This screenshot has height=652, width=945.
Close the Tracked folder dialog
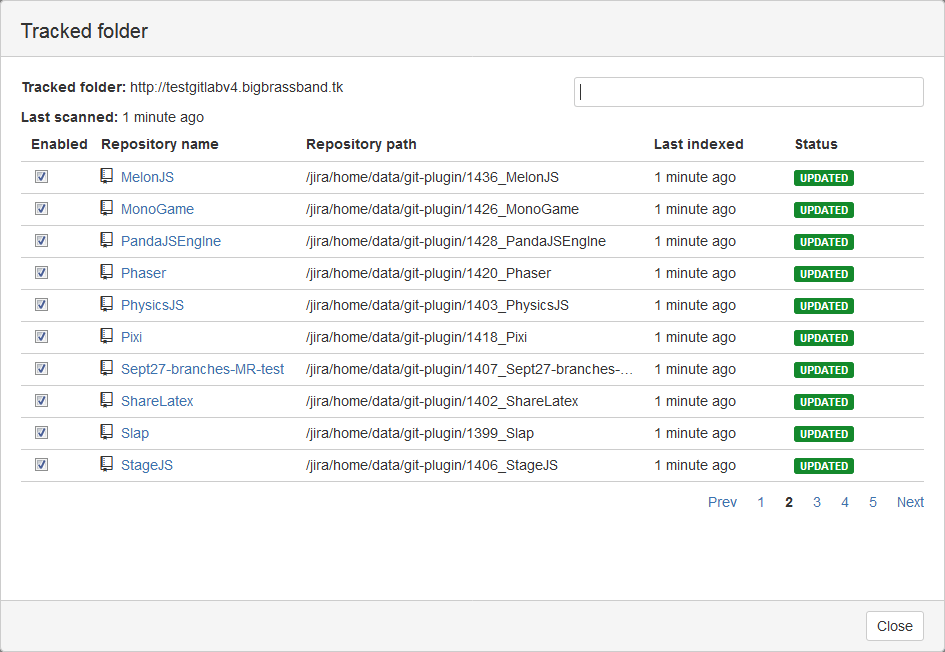tap(894, 626)
